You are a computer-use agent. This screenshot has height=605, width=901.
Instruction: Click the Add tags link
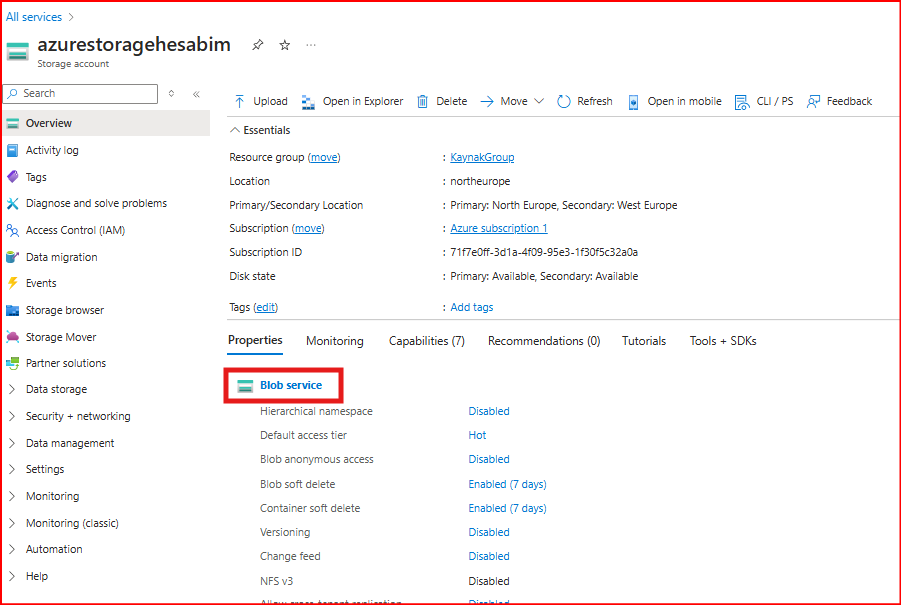[x=471, y=307]
